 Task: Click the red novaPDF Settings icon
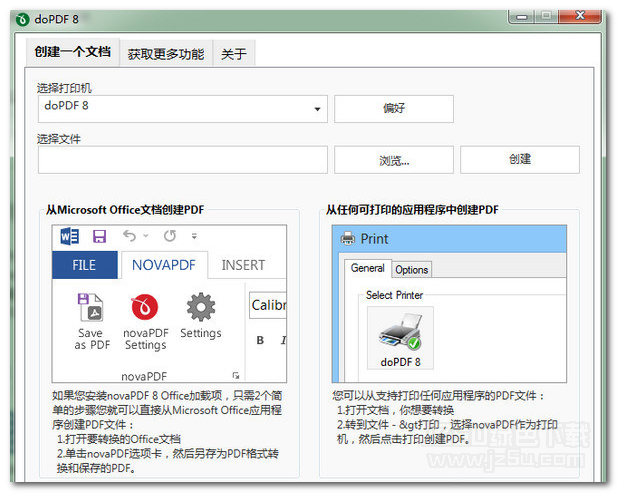pos(145,307)
